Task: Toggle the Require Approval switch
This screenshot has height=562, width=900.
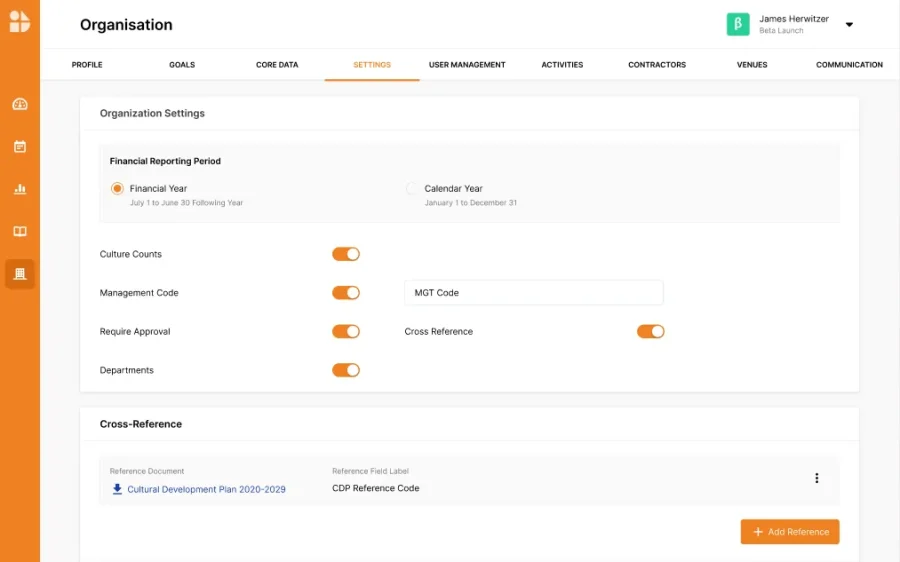Action: click(x=346, y=331)
